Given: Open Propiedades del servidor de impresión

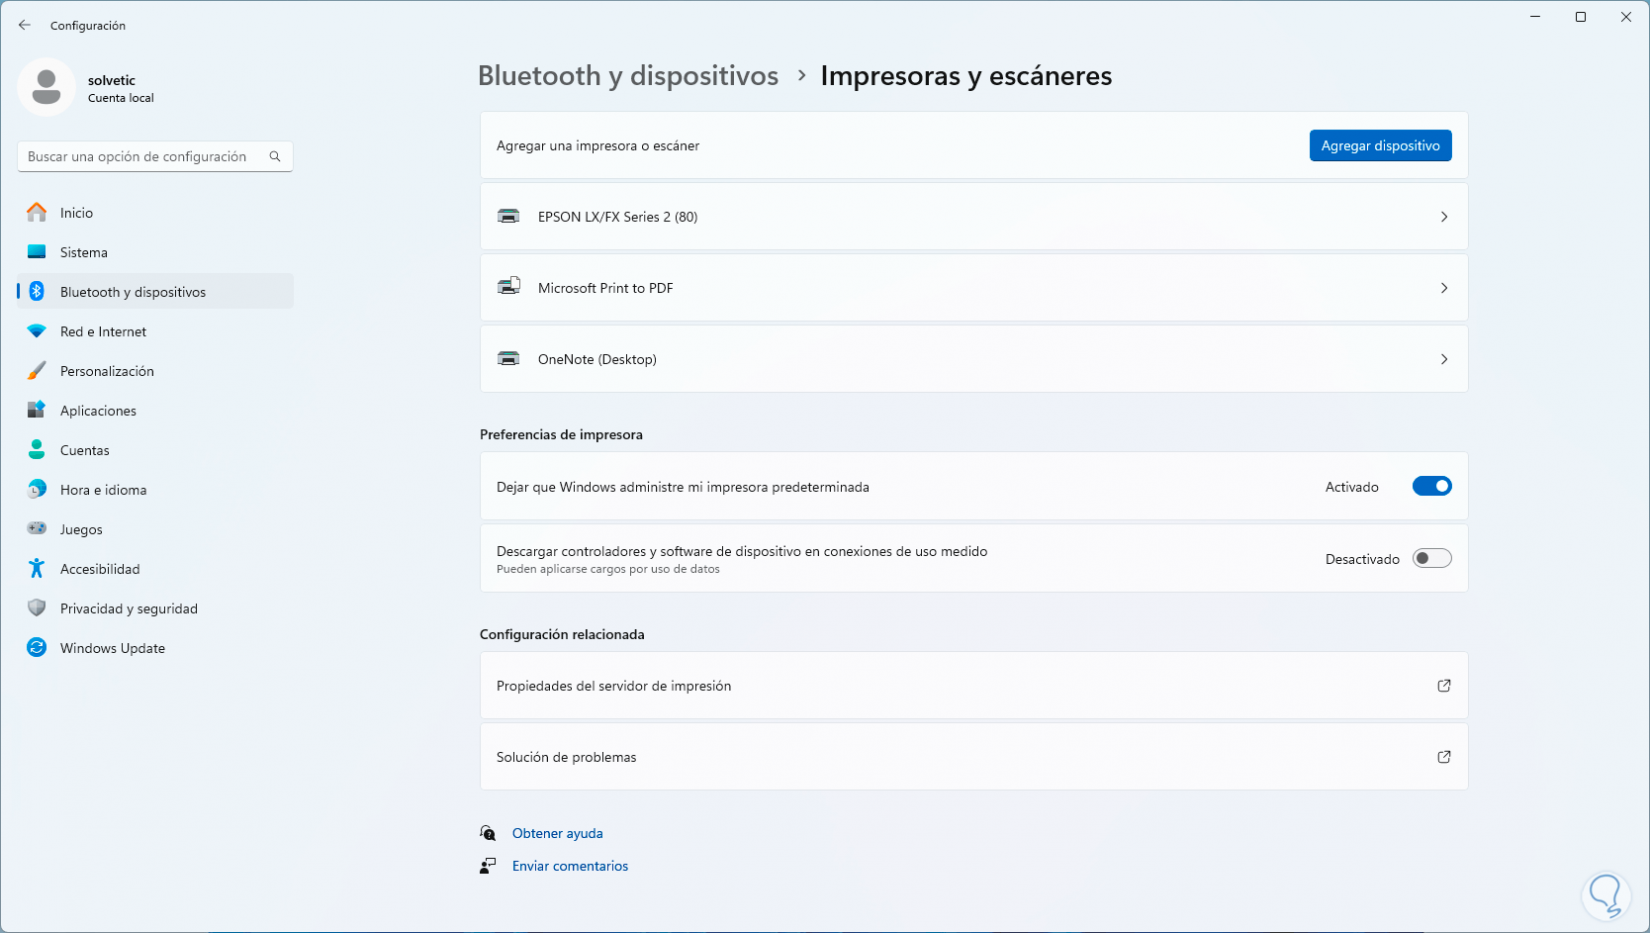Looking at the screenshot, I should click(614, 686).
